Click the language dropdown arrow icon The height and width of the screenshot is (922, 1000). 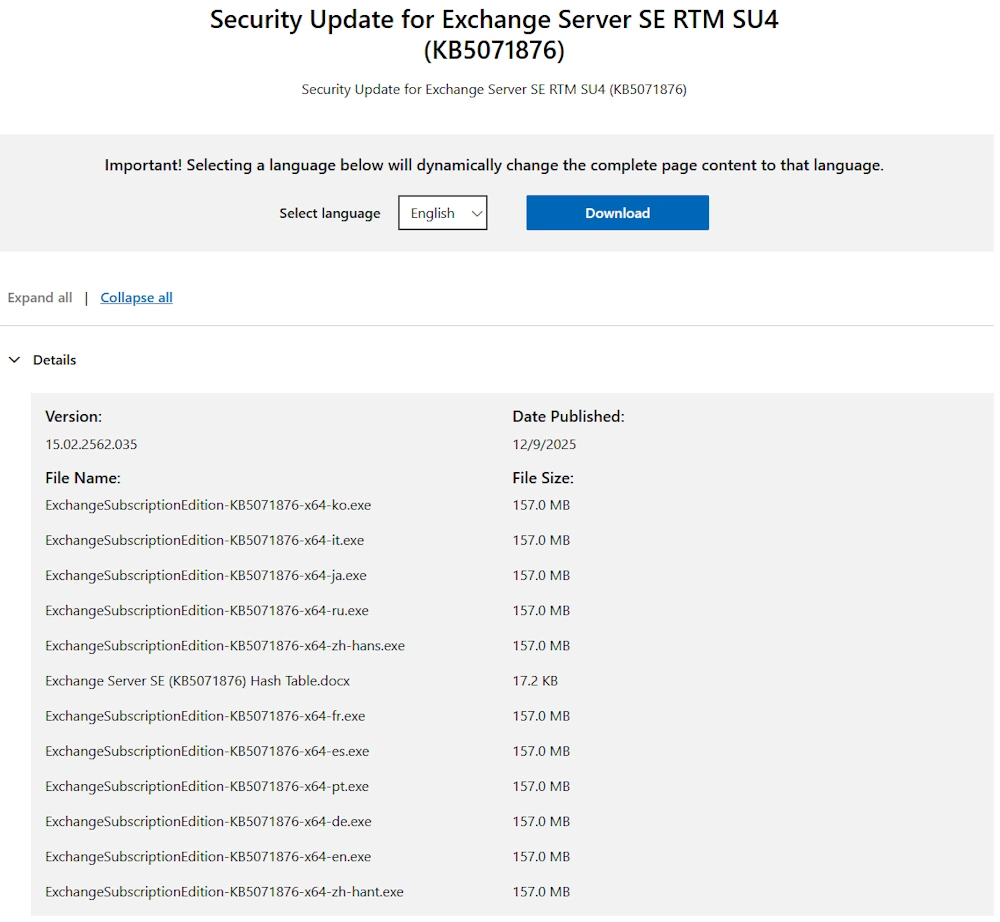click(477, 213)
